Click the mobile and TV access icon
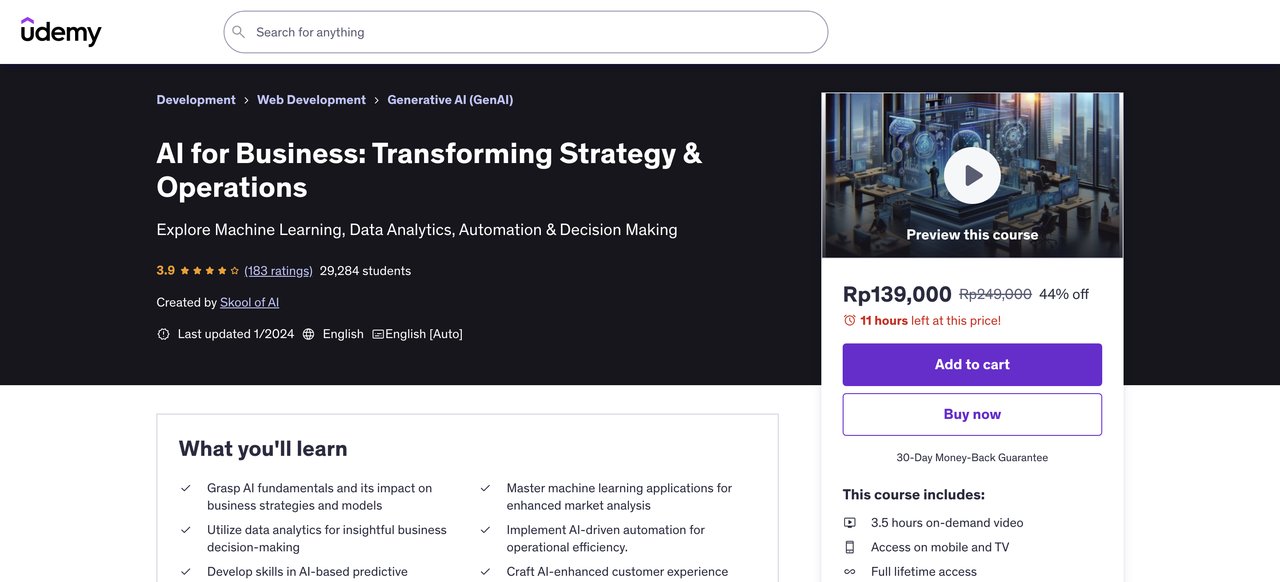 click(850, 547)
